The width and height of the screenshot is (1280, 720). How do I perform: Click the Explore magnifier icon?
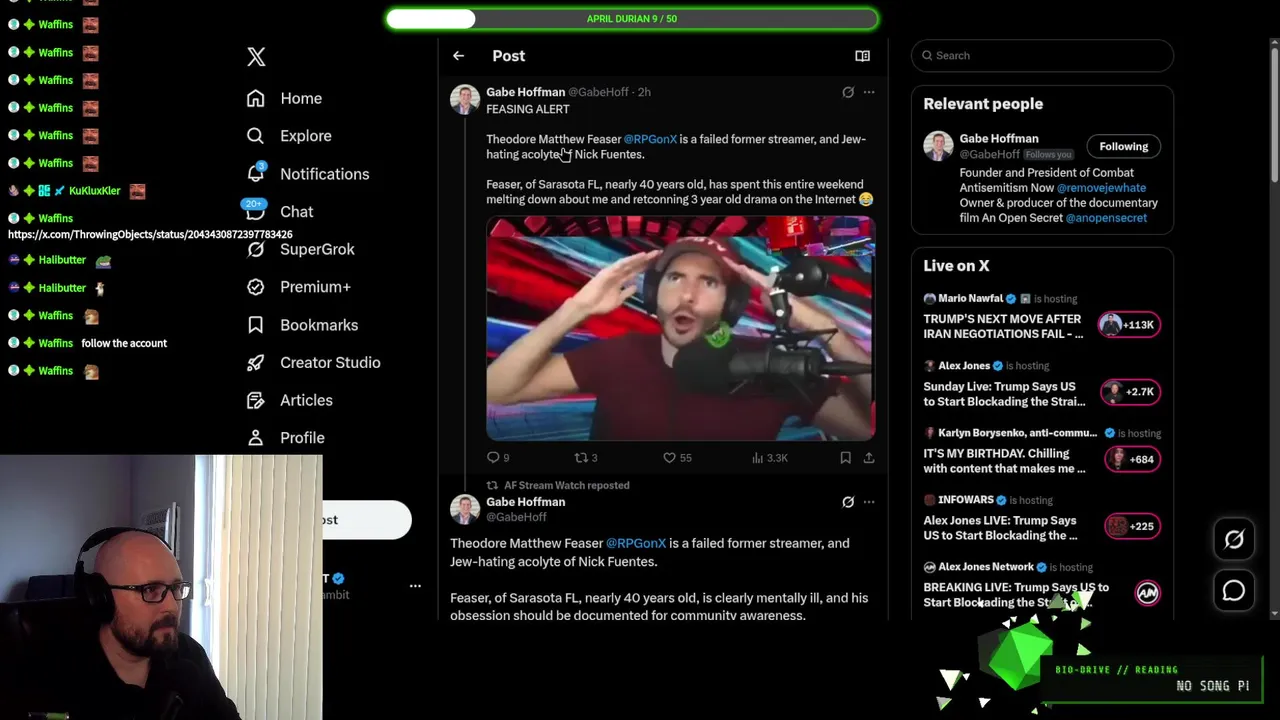click(x=256, y=136)
